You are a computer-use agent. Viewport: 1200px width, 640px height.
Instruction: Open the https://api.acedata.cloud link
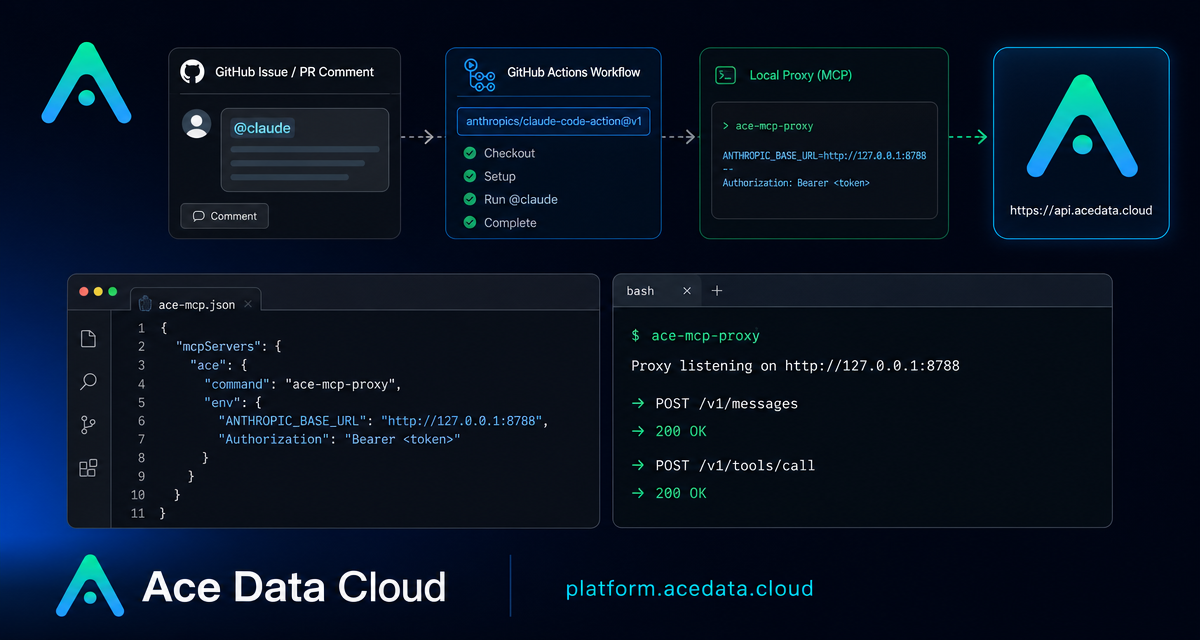(1081, 210)
